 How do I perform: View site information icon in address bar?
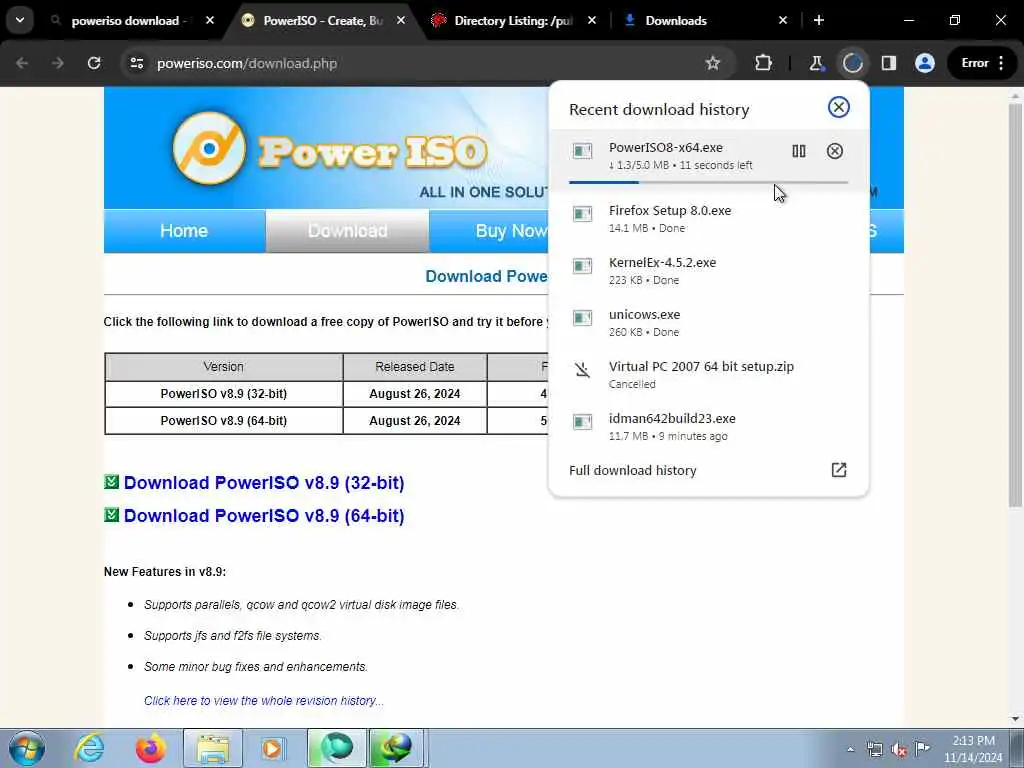tap(136, 63)
